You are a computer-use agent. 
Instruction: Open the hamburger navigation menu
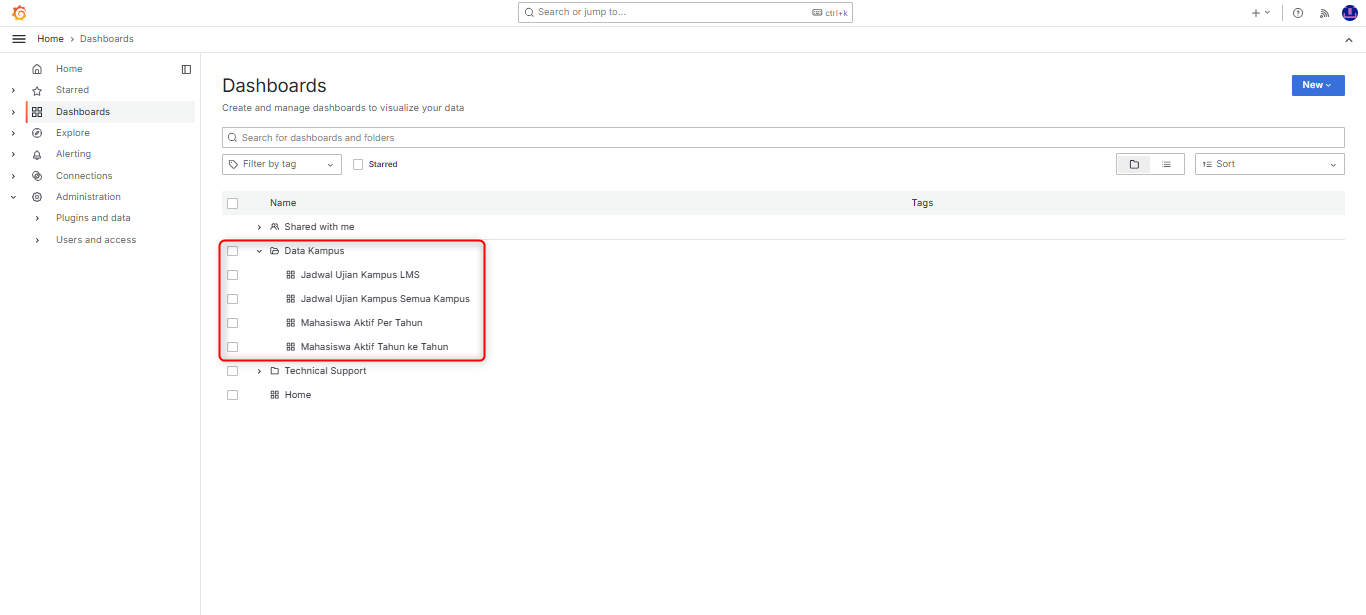[18, 39]
